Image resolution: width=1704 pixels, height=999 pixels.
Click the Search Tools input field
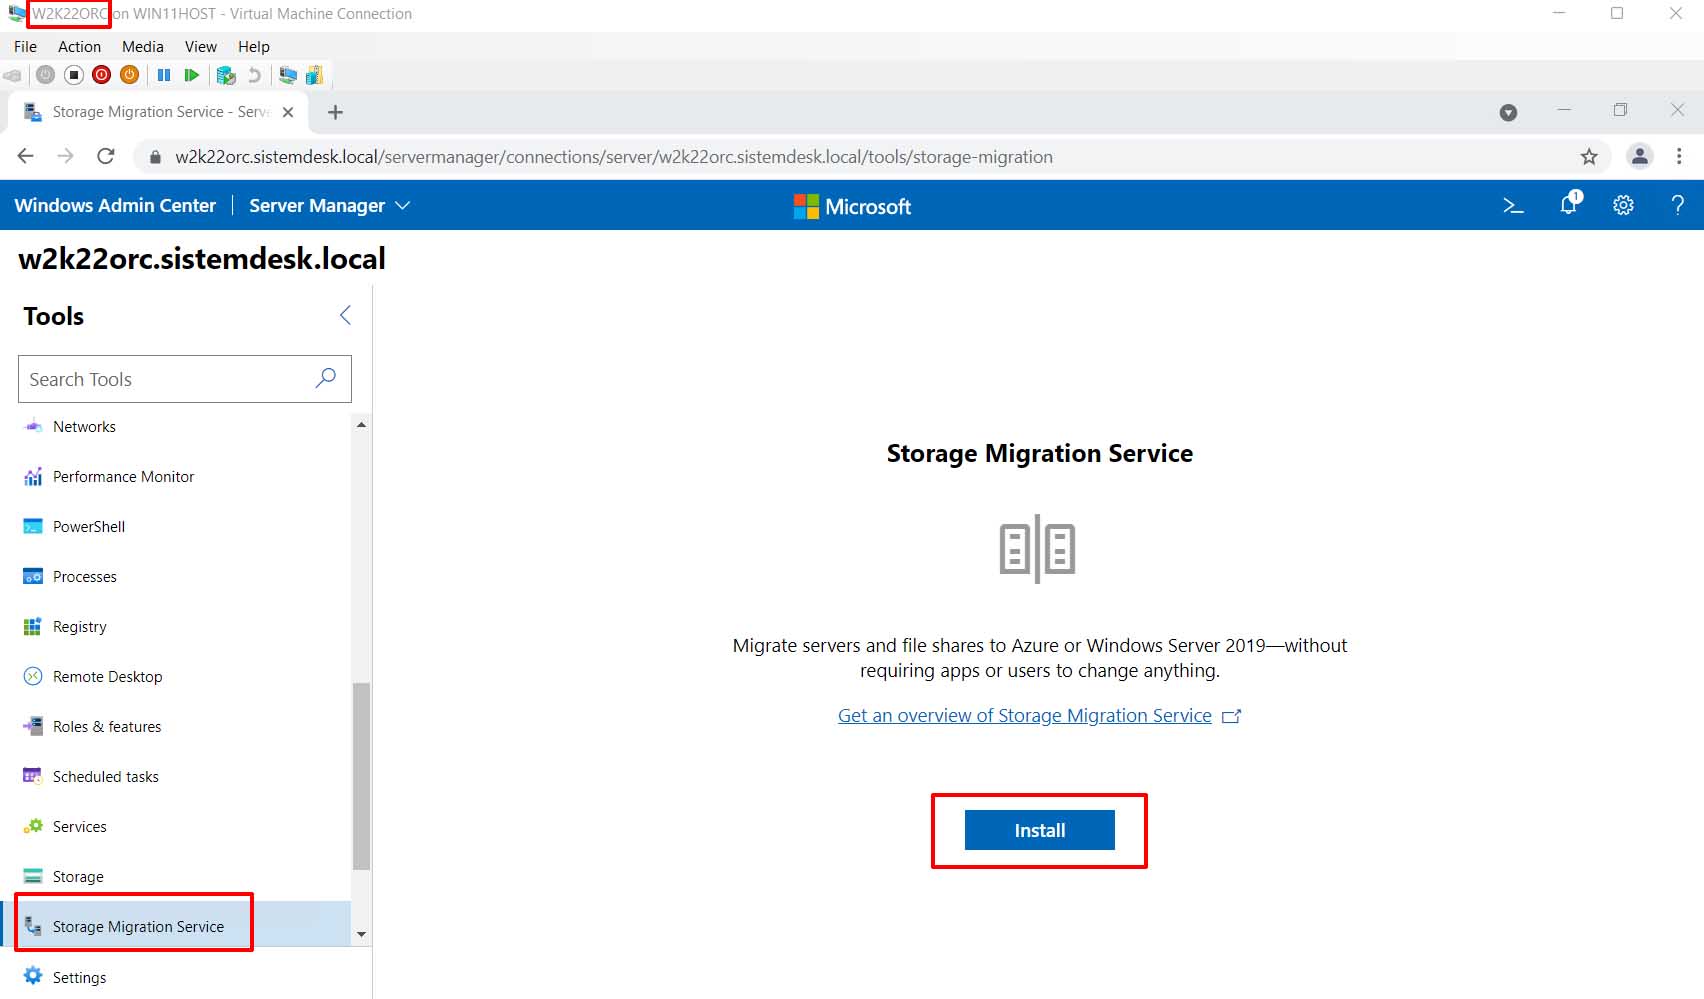(185, 379)
